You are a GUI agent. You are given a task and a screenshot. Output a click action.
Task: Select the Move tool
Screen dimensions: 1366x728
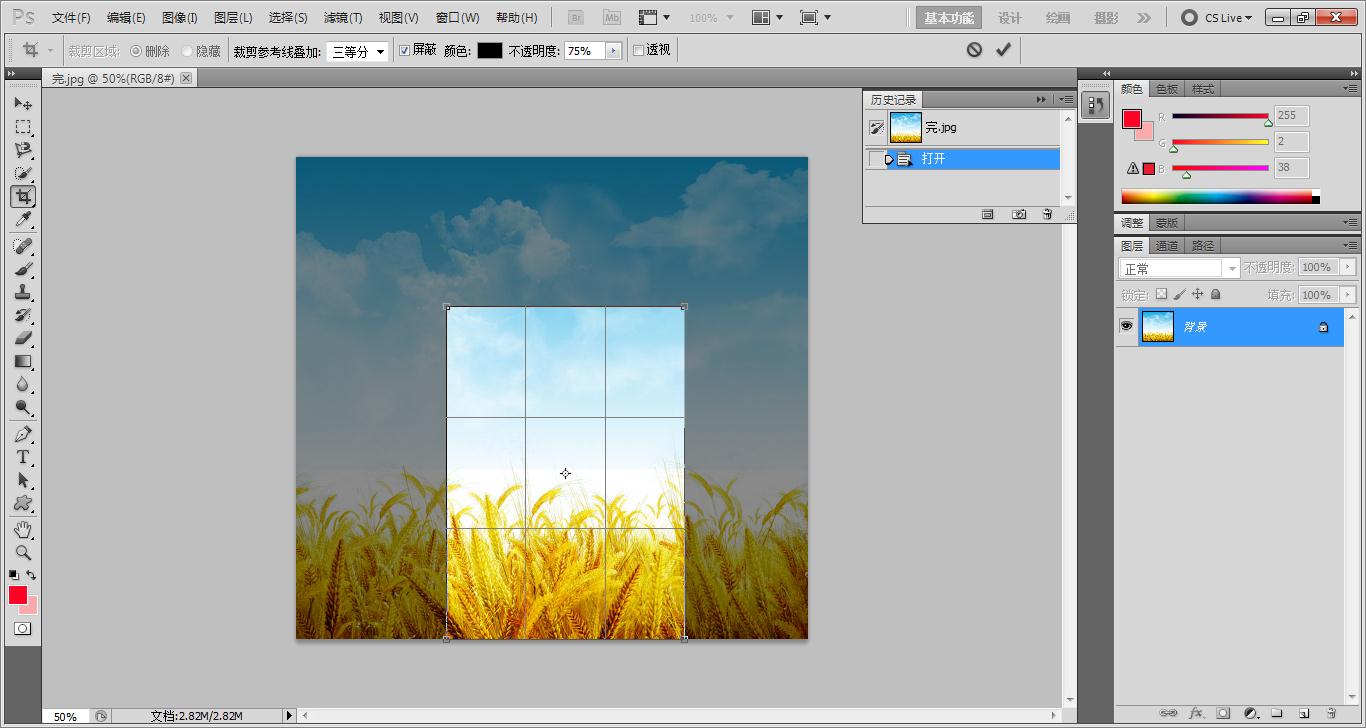(x=23, y=104)
